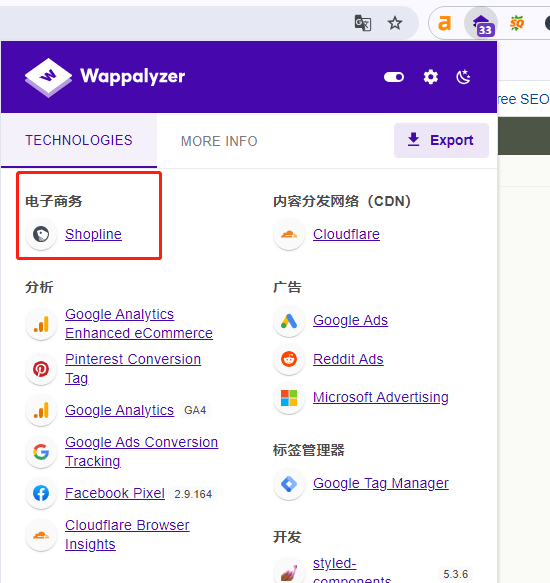This screenshot has height=583, width=550.
Task: Open Google Analytics Enhanced eCommerce link
Action: click(x=139, y=323)
